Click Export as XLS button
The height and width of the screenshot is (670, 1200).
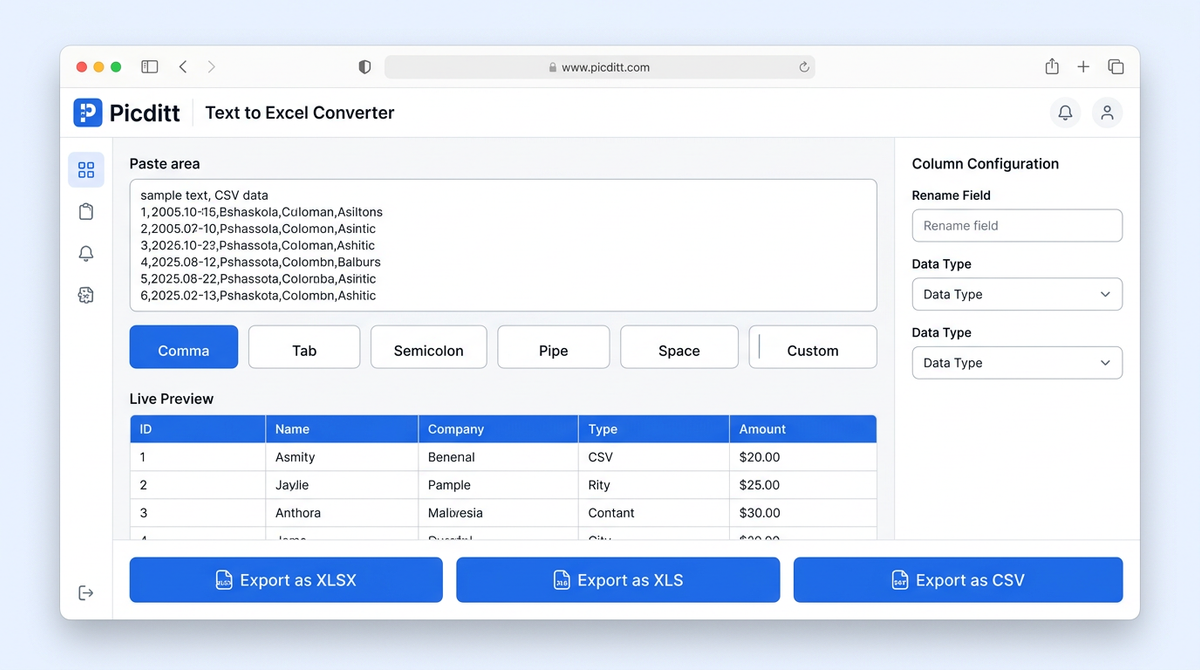tap(618, 580)
